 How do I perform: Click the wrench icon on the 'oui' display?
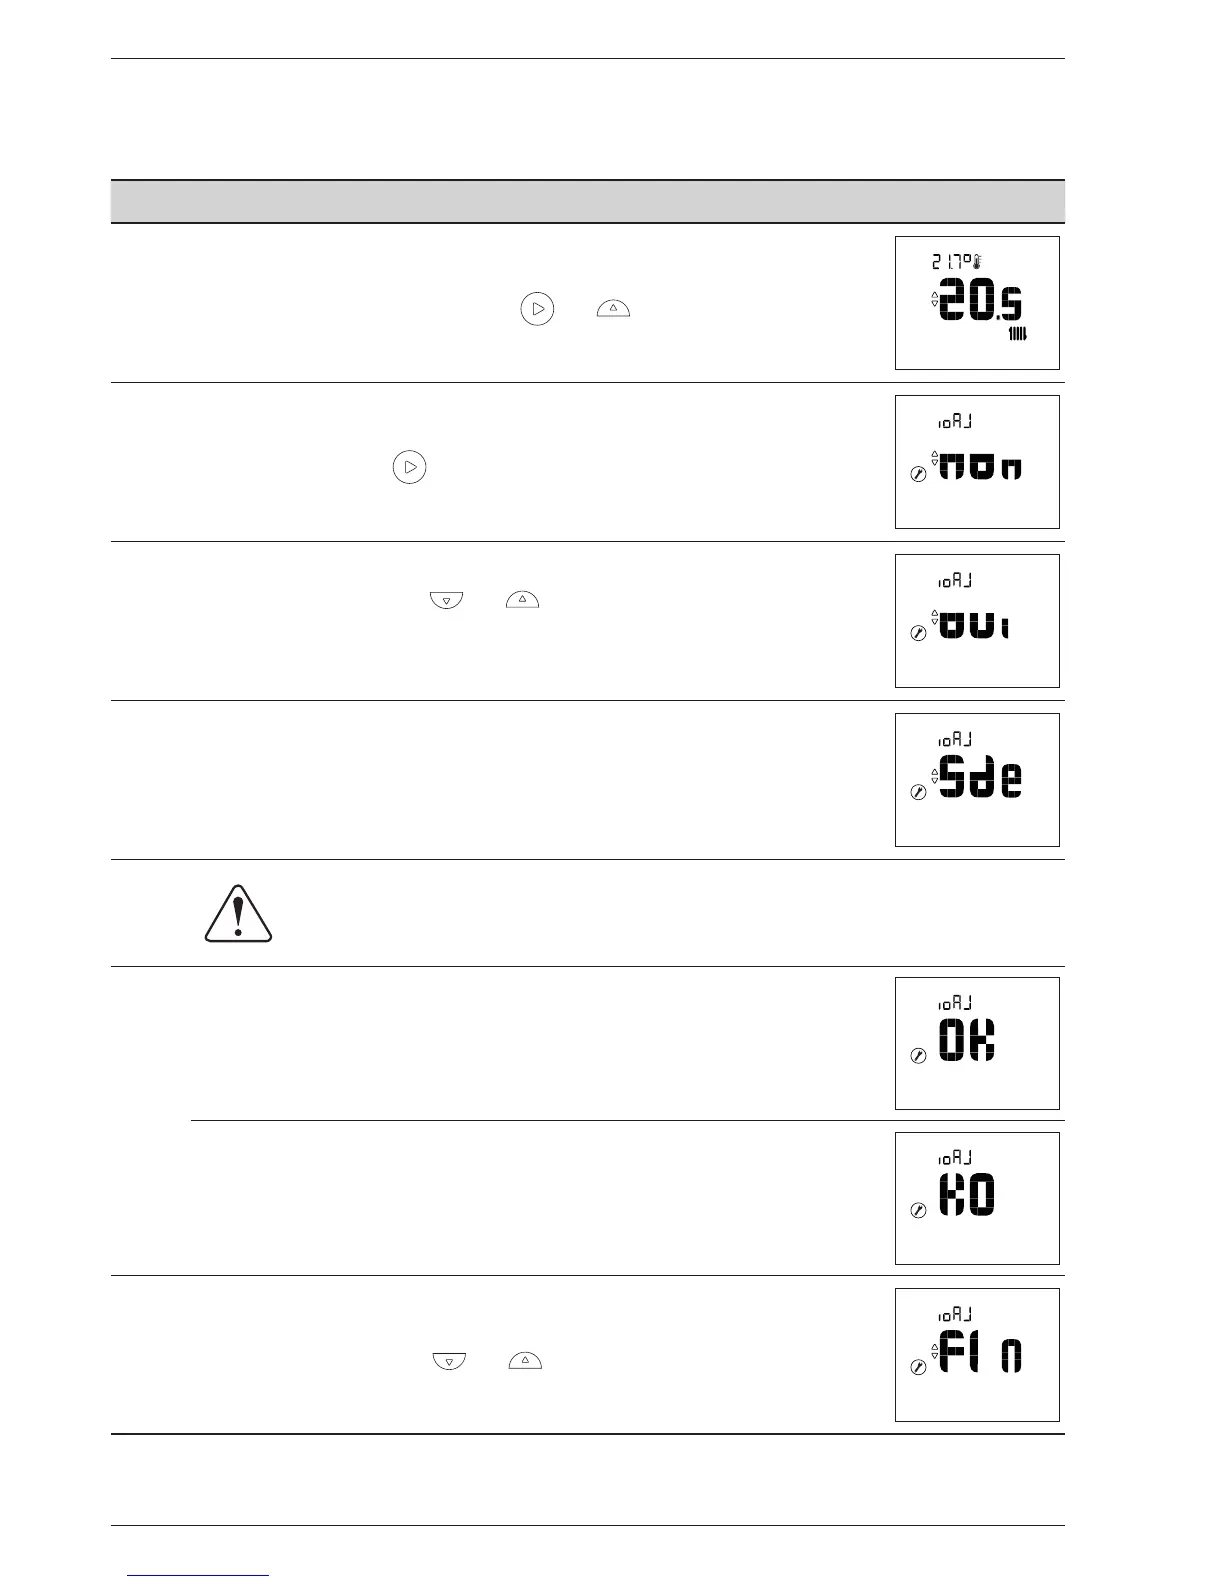tap(919, 633)
